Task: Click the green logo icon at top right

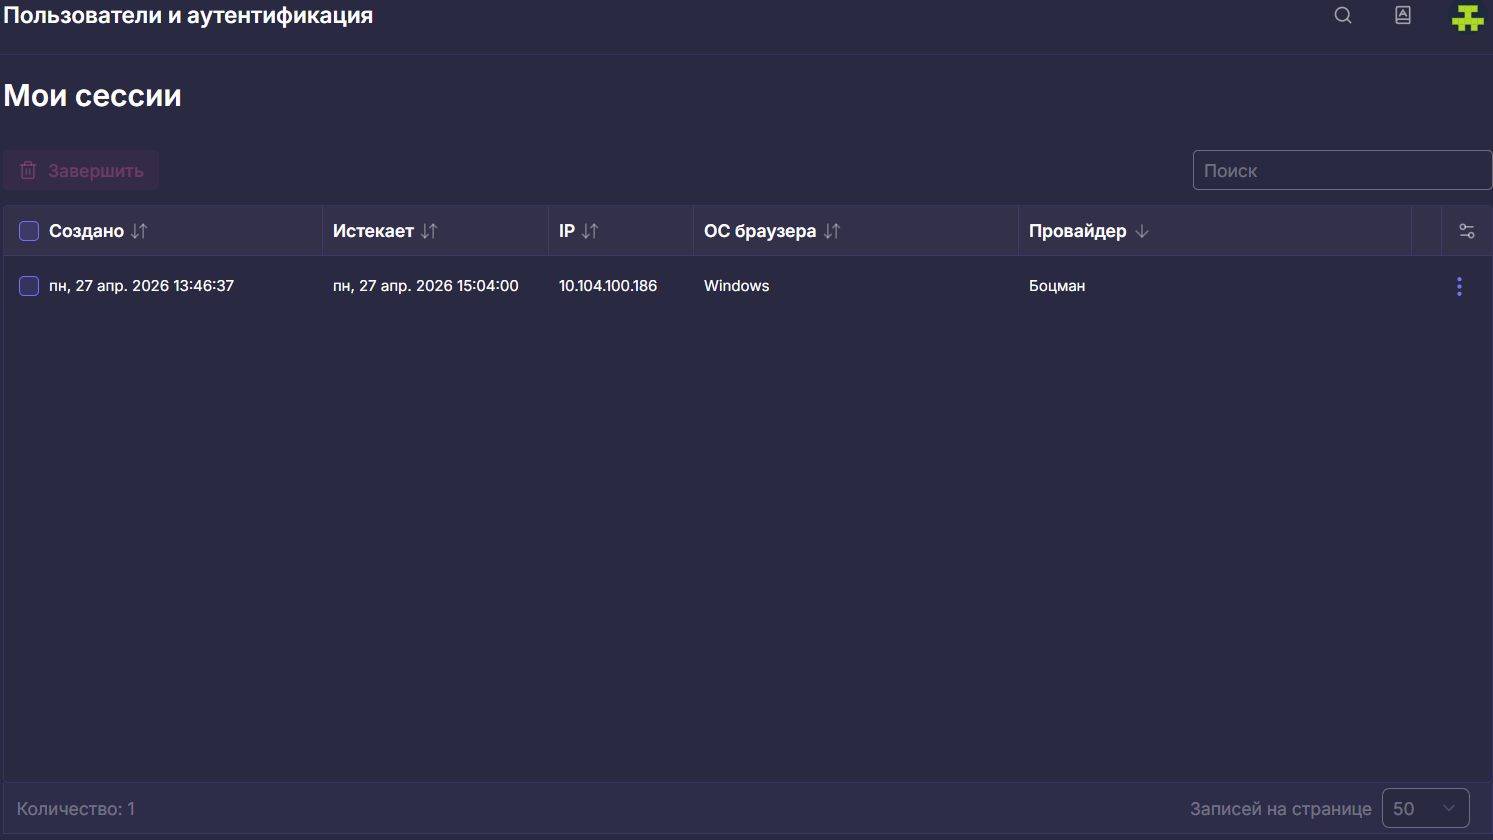Action: pyautogui.click(x=1467, y=17)
